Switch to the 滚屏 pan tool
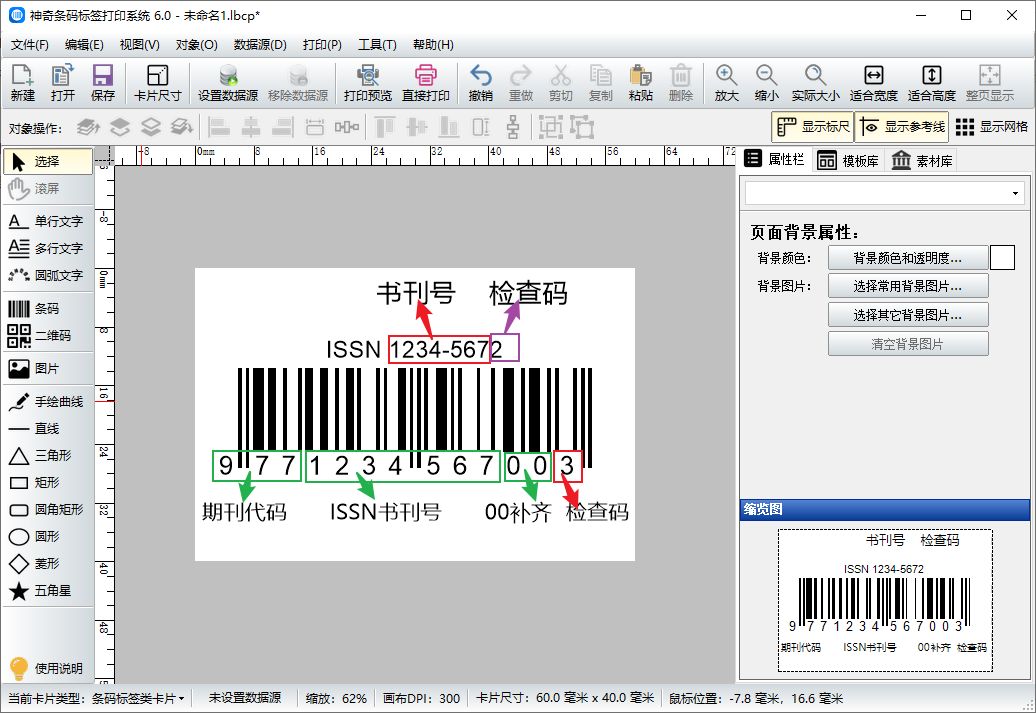 (47, 189)
